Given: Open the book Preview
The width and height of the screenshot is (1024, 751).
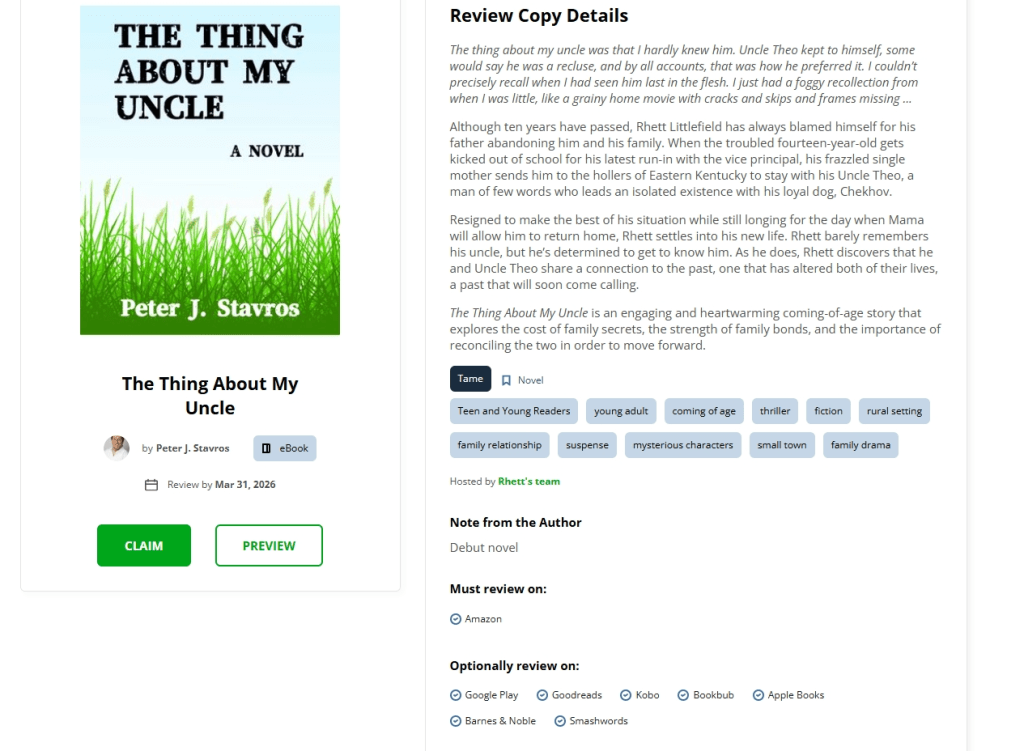Looking at the screenshot, I should click(x=269, y=546).
